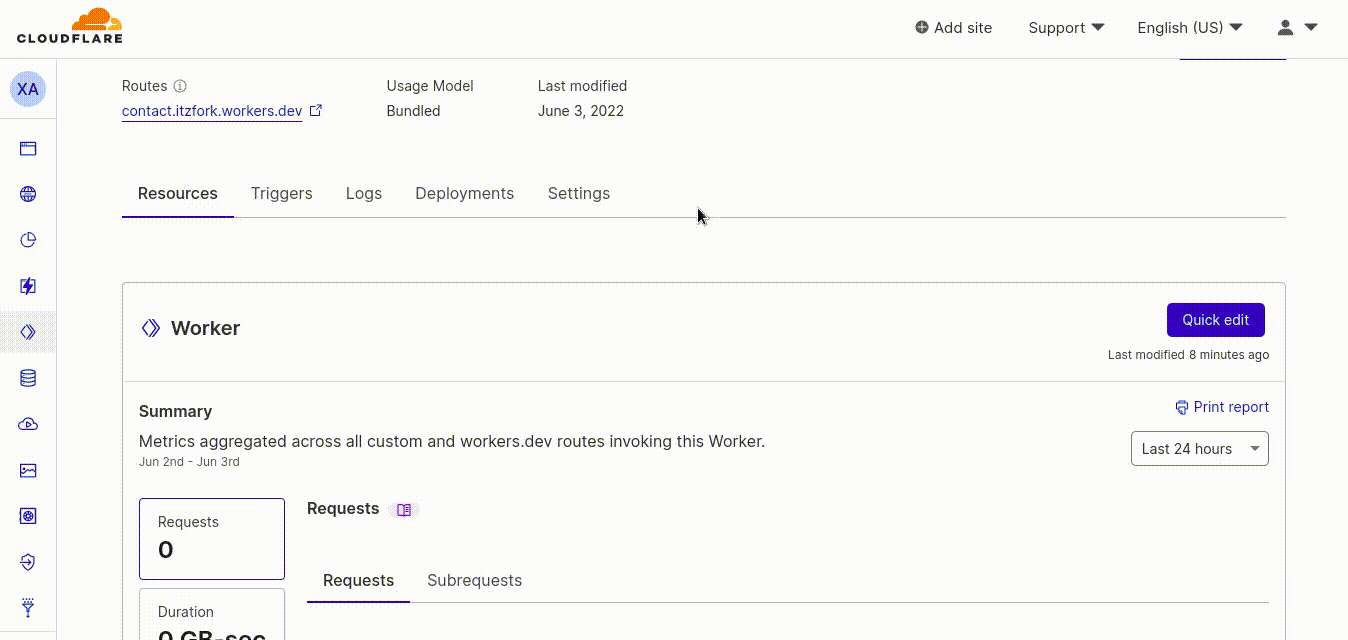Open the Stream cloud-play sidebar icon
Viewport: 1348px width, 640px height.
click(28, 424)
